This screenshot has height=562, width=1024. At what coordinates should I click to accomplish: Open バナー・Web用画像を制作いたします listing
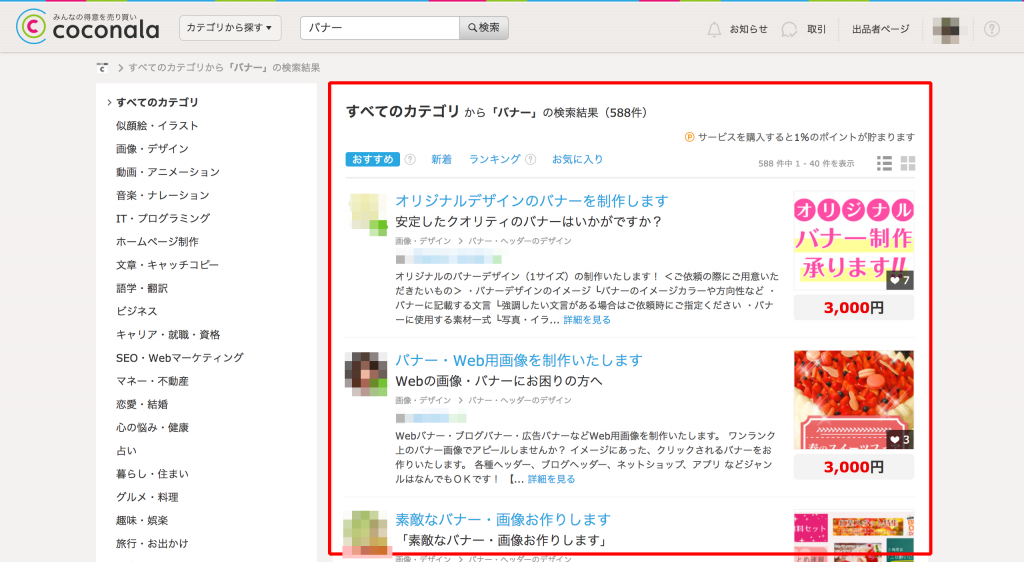coord(519,360)
